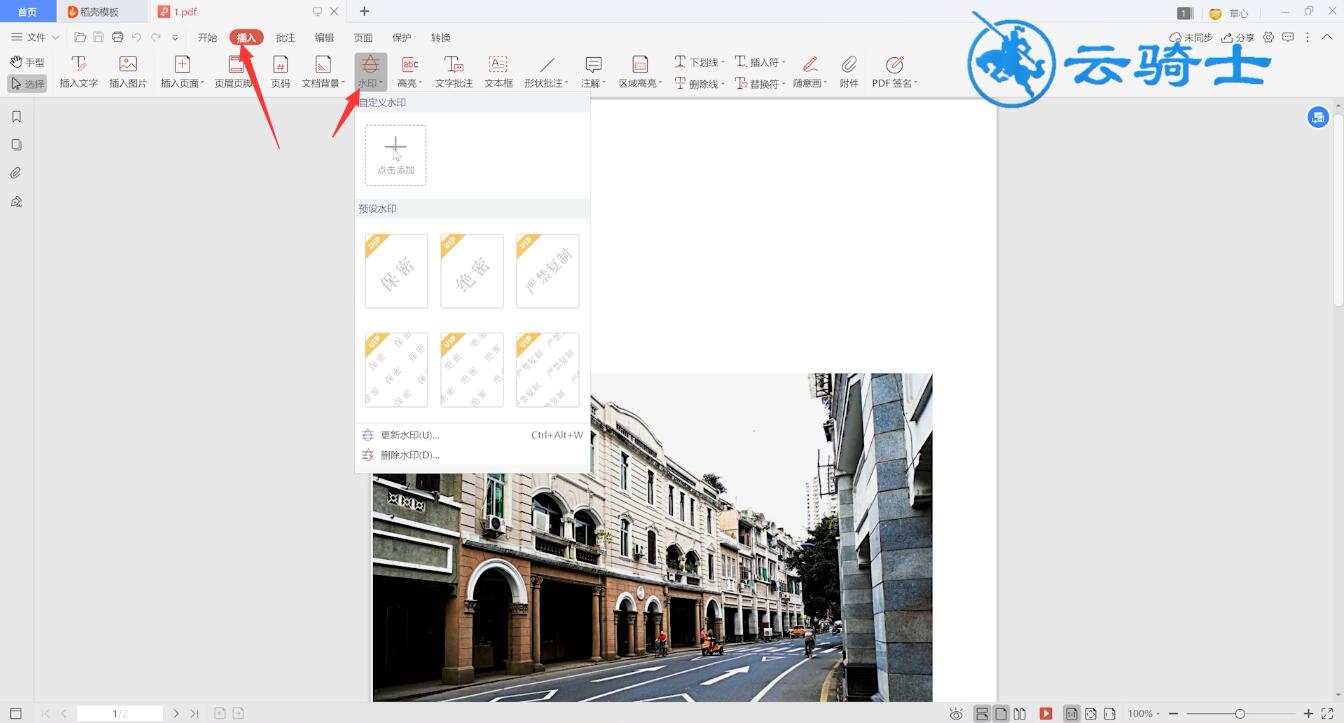Choose the single 绝密 preset watermark
This screenshot has height=723, width=1344.
[x=472, y=271]
